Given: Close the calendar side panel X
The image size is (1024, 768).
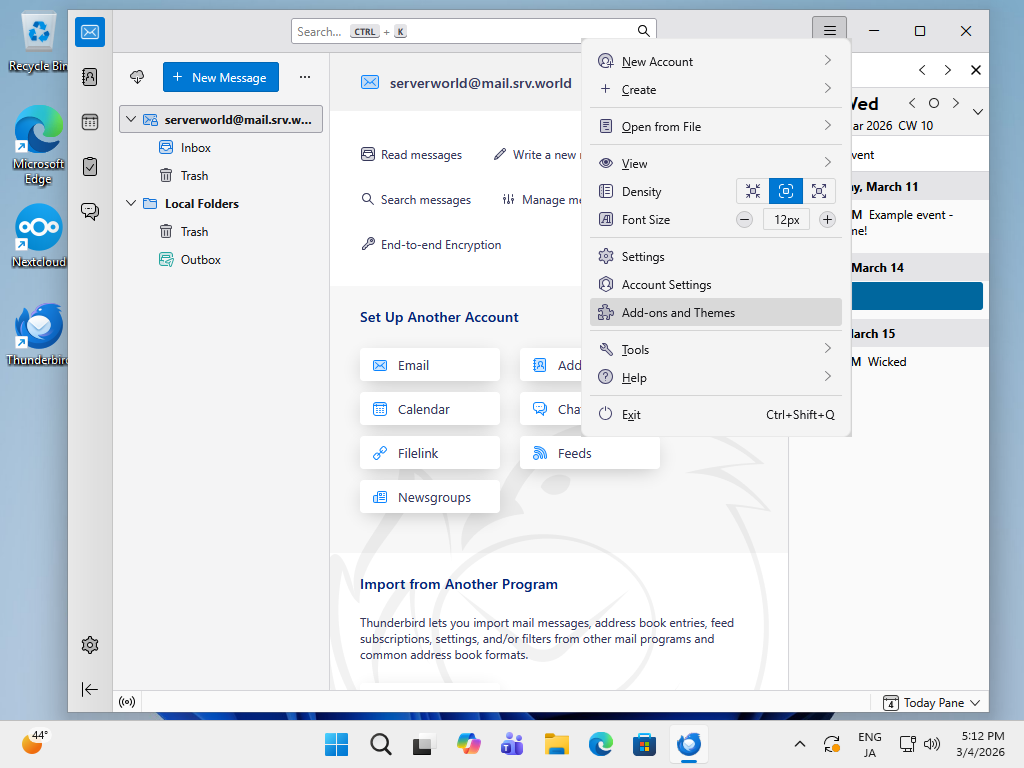Looking at the screenshot, I should (x=976, y=70).
